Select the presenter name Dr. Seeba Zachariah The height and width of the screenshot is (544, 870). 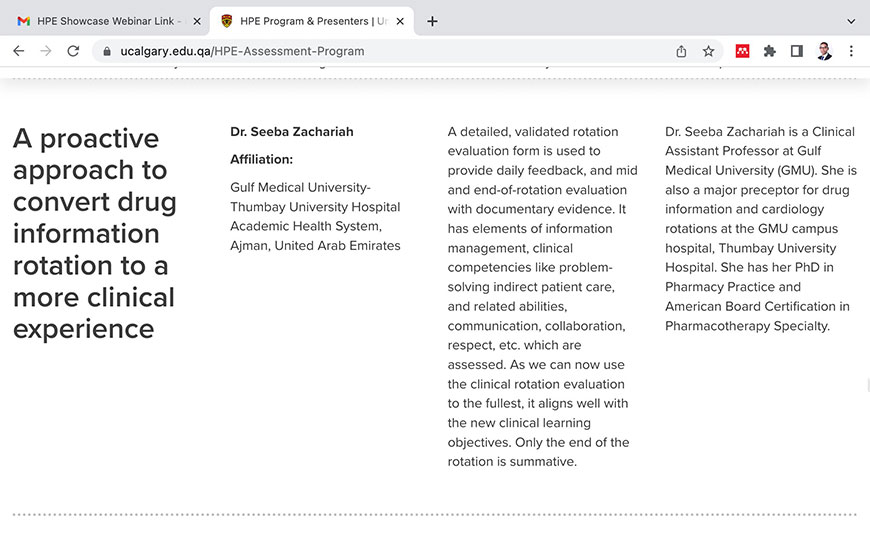pos(292,132)
